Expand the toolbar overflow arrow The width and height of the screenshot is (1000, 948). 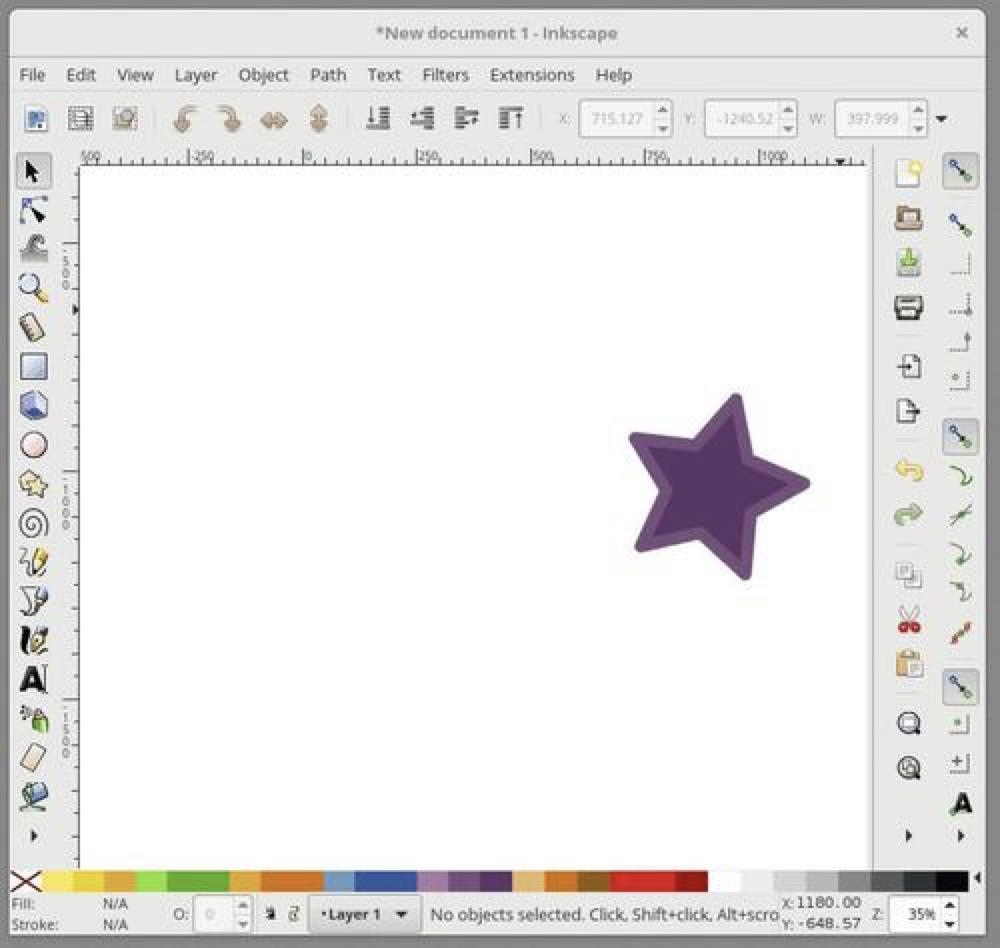(x=941, y=118)
